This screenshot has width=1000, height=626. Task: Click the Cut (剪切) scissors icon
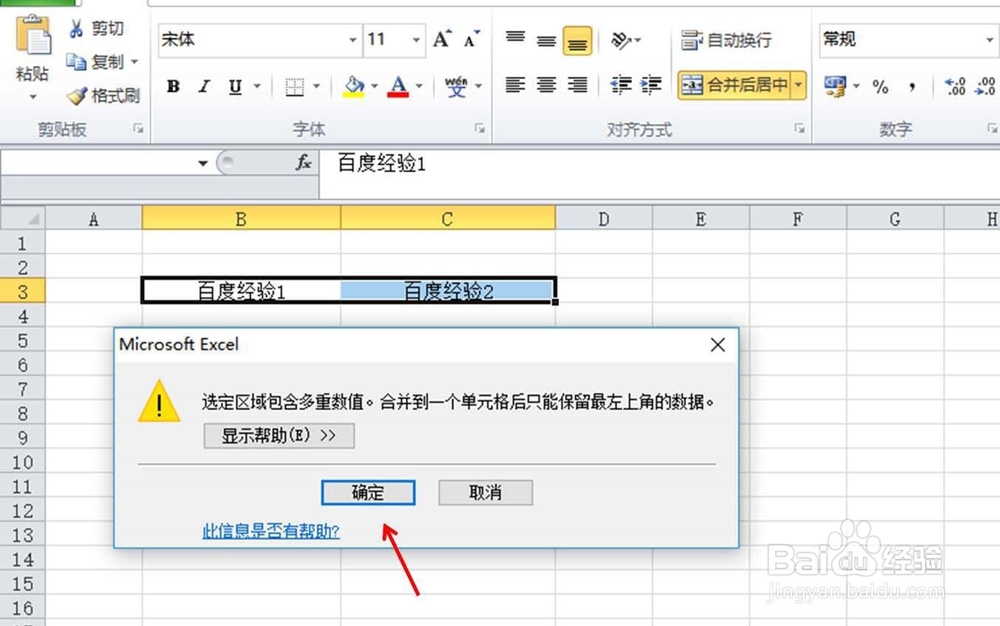(78, 29)
